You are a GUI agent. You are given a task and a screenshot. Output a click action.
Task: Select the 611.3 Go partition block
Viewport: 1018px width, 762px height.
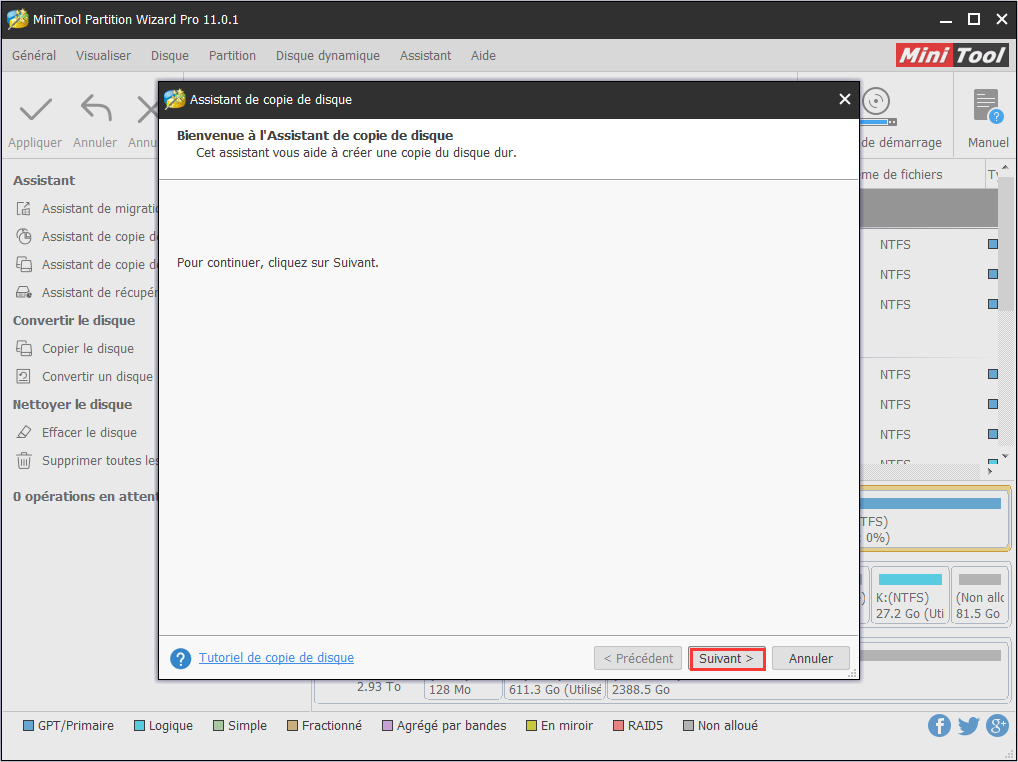pyautogui.click(x=554, y=689)
